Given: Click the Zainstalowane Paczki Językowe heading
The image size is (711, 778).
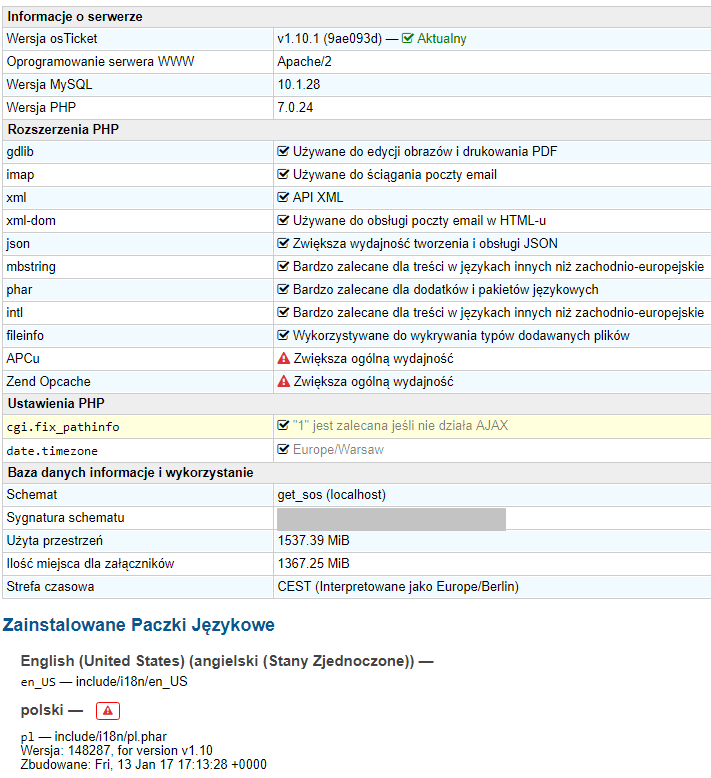Looking at the screenshot, I should (138, 625).
